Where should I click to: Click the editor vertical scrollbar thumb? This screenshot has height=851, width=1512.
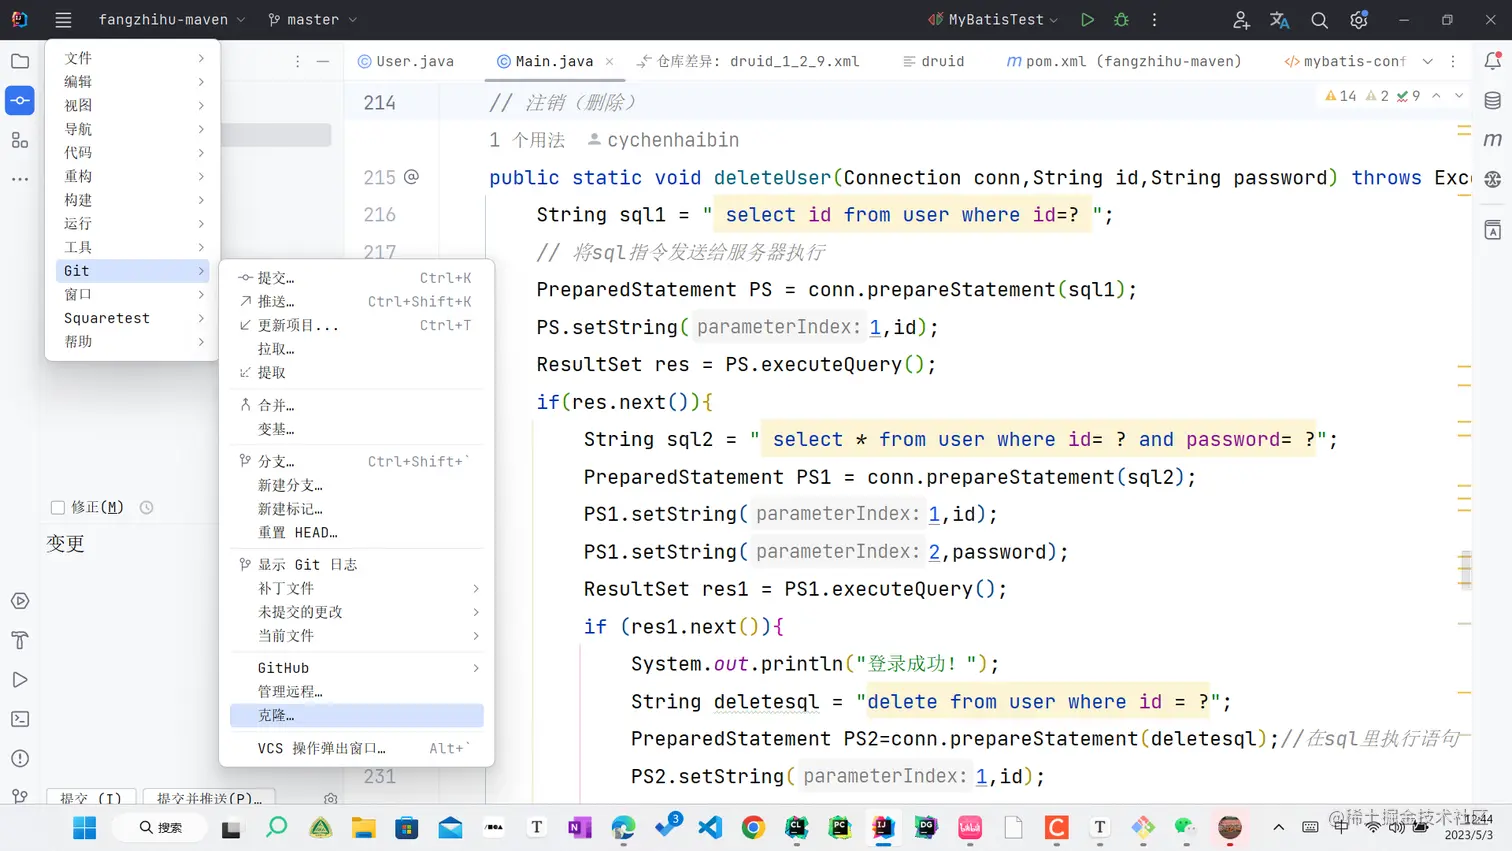1466,570
